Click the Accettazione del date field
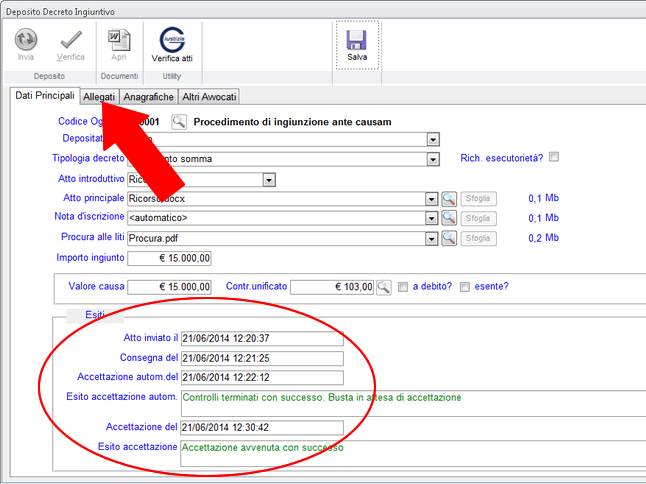This screenshot has height=484, width=646. point(262,428)
